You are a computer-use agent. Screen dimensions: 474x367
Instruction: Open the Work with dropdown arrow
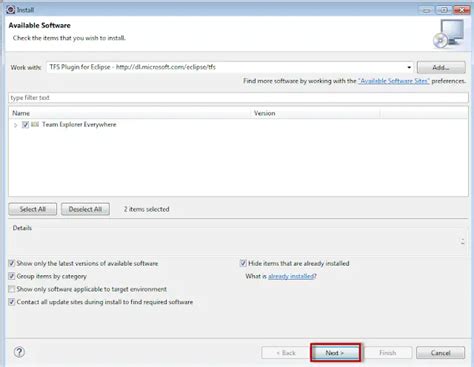[x=409, y=67]
